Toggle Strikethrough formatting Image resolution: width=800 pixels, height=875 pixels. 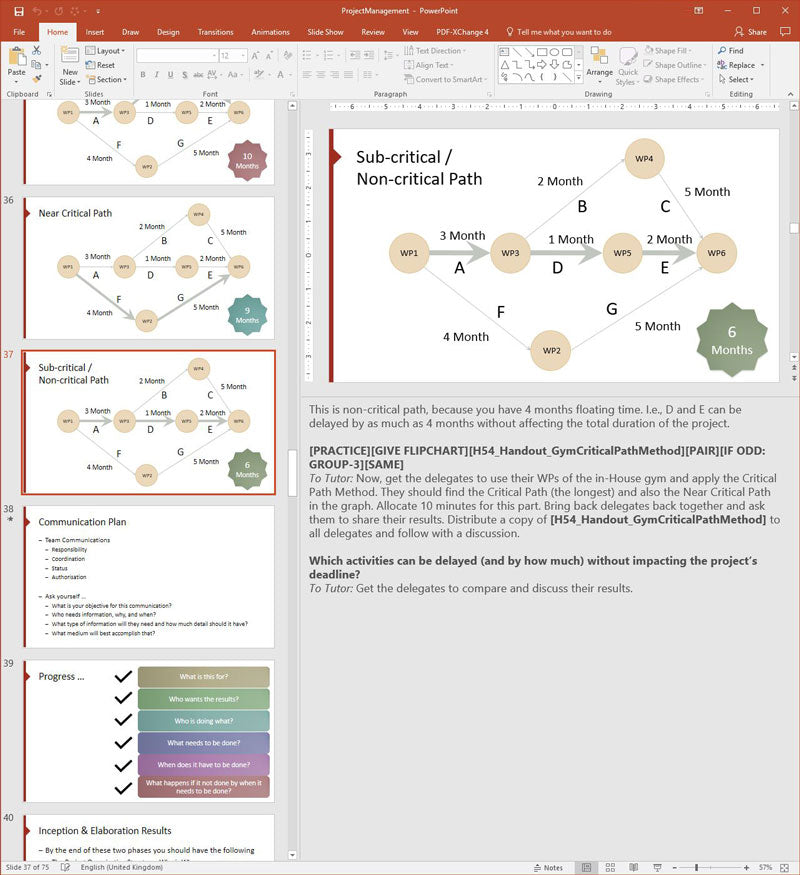(198, 74)
